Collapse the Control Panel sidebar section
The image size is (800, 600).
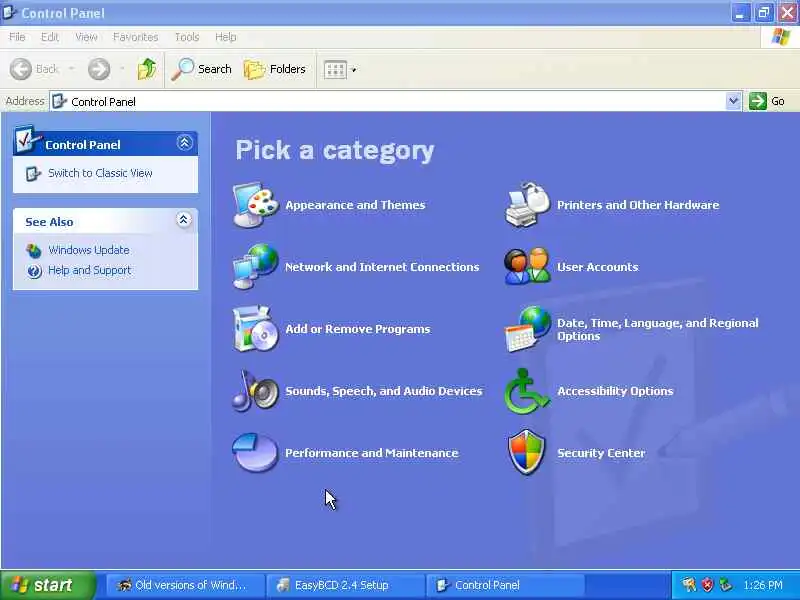pos(184,142)
